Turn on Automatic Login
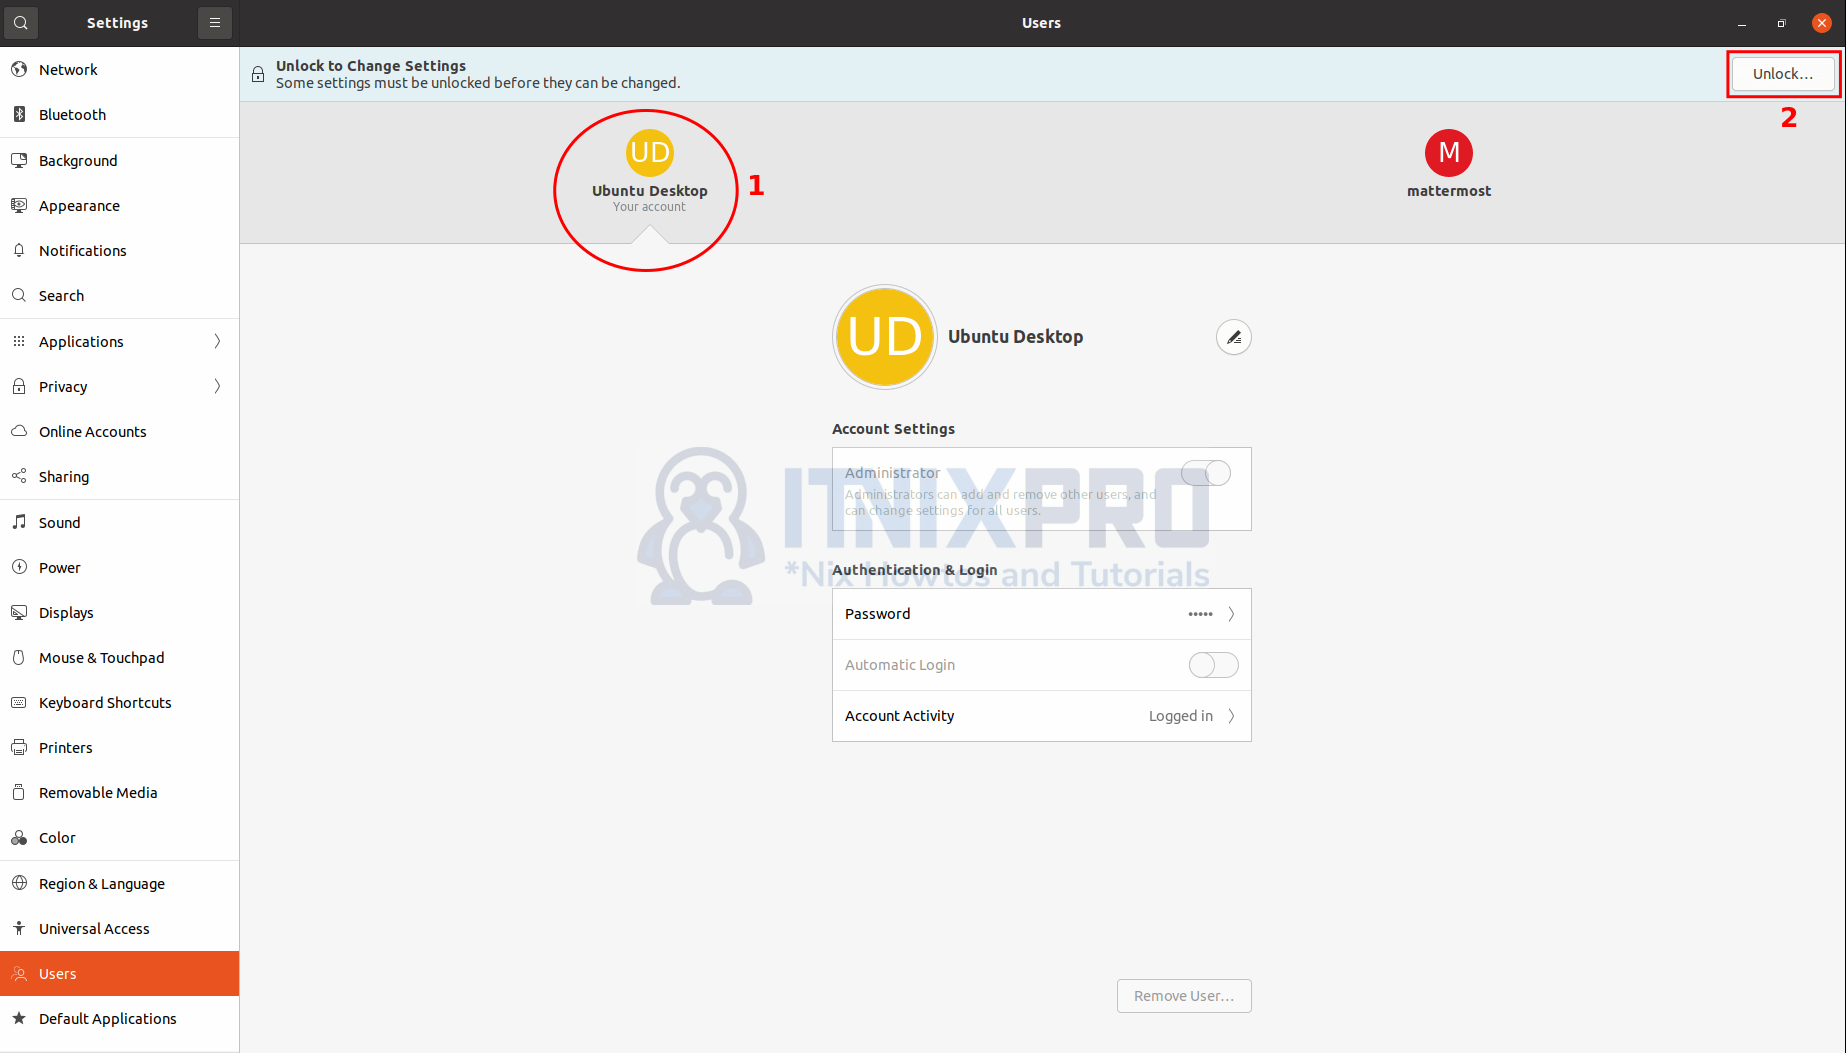1846x1053 pixels. tap(1212, 664)
